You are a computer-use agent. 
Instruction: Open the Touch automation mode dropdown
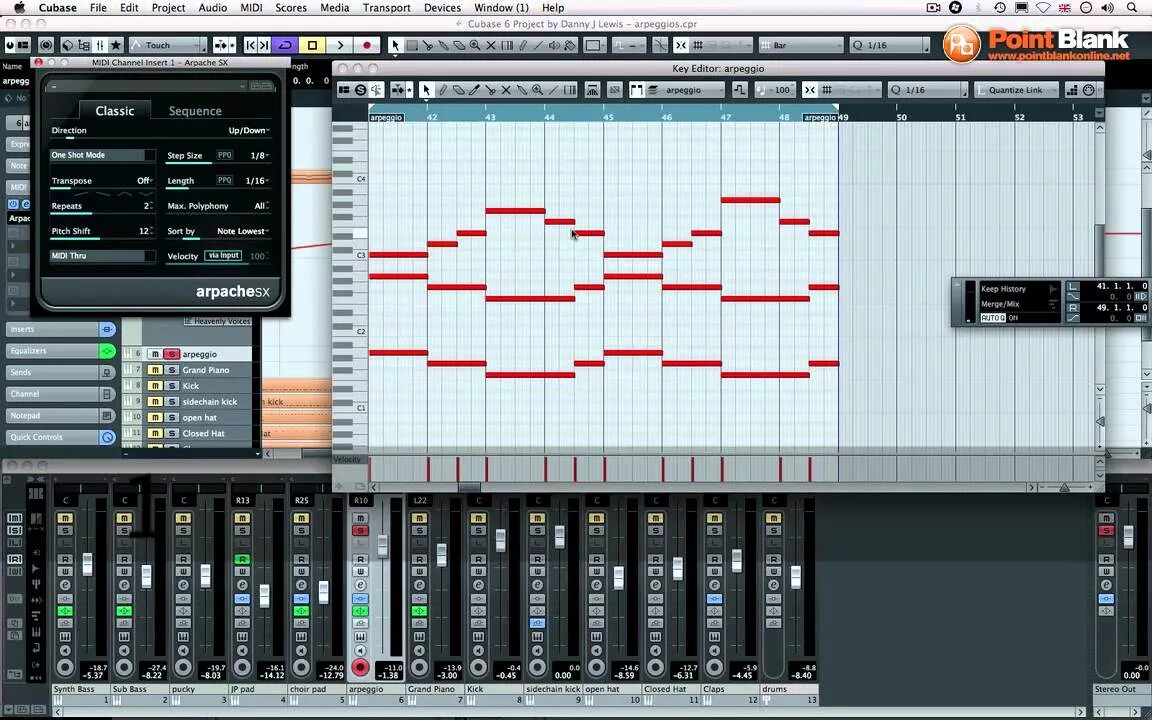pyautogui.click(x=168, y=46)
